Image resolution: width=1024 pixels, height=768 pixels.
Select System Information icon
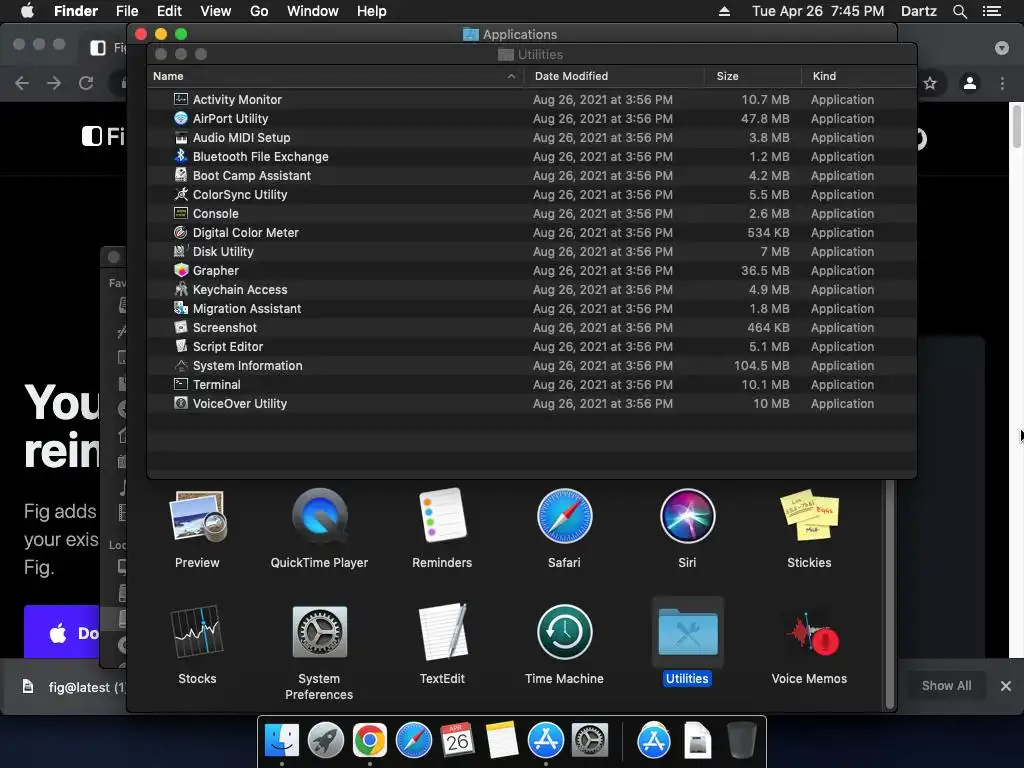(181, 365)
